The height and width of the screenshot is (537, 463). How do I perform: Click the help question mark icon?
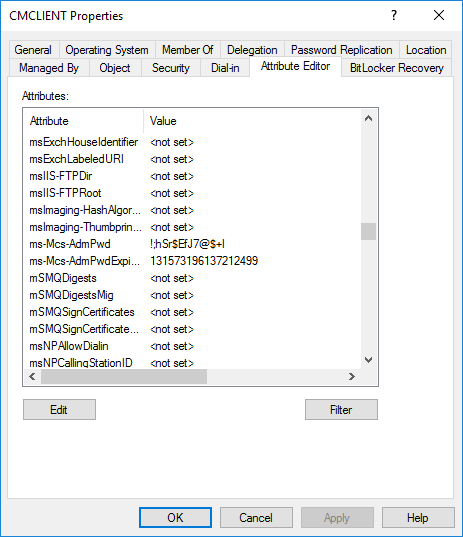tap(394, 15)
